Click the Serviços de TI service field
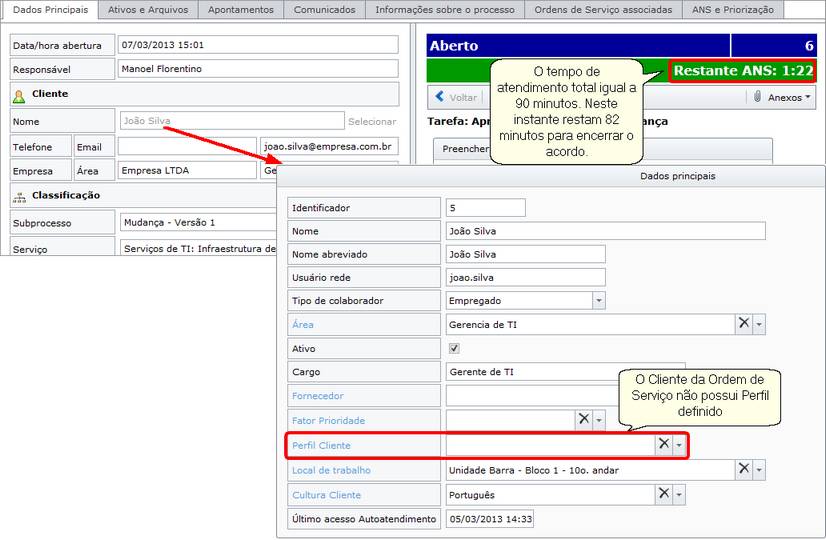 click(x=198, y=248)
